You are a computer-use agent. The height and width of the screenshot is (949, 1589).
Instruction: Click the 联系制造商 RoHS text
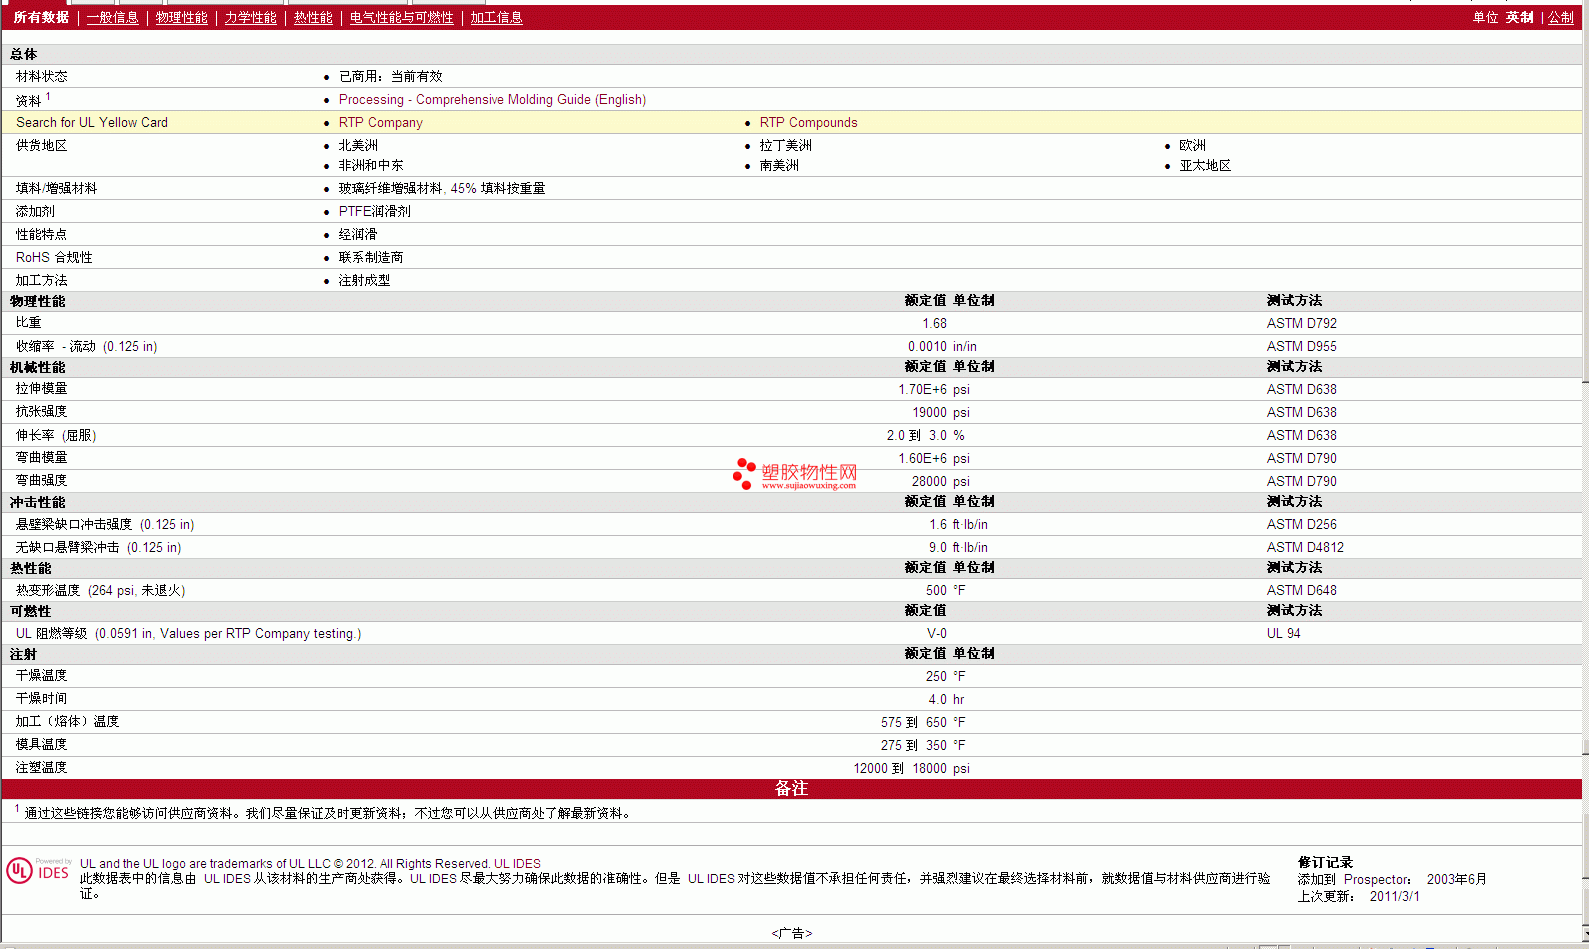[371, 257]
